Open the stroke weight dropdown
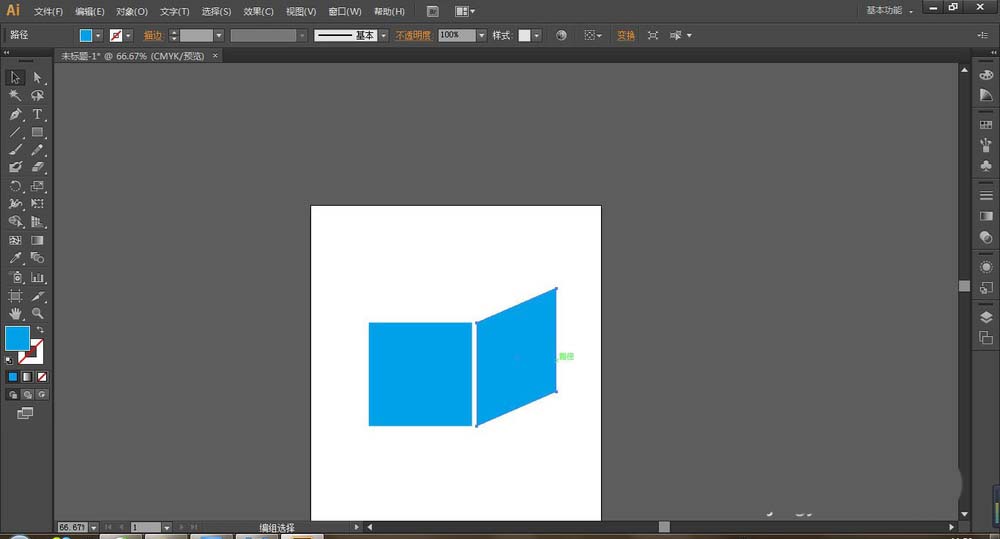The image size is (1000, 539). [x=219, y=36]
